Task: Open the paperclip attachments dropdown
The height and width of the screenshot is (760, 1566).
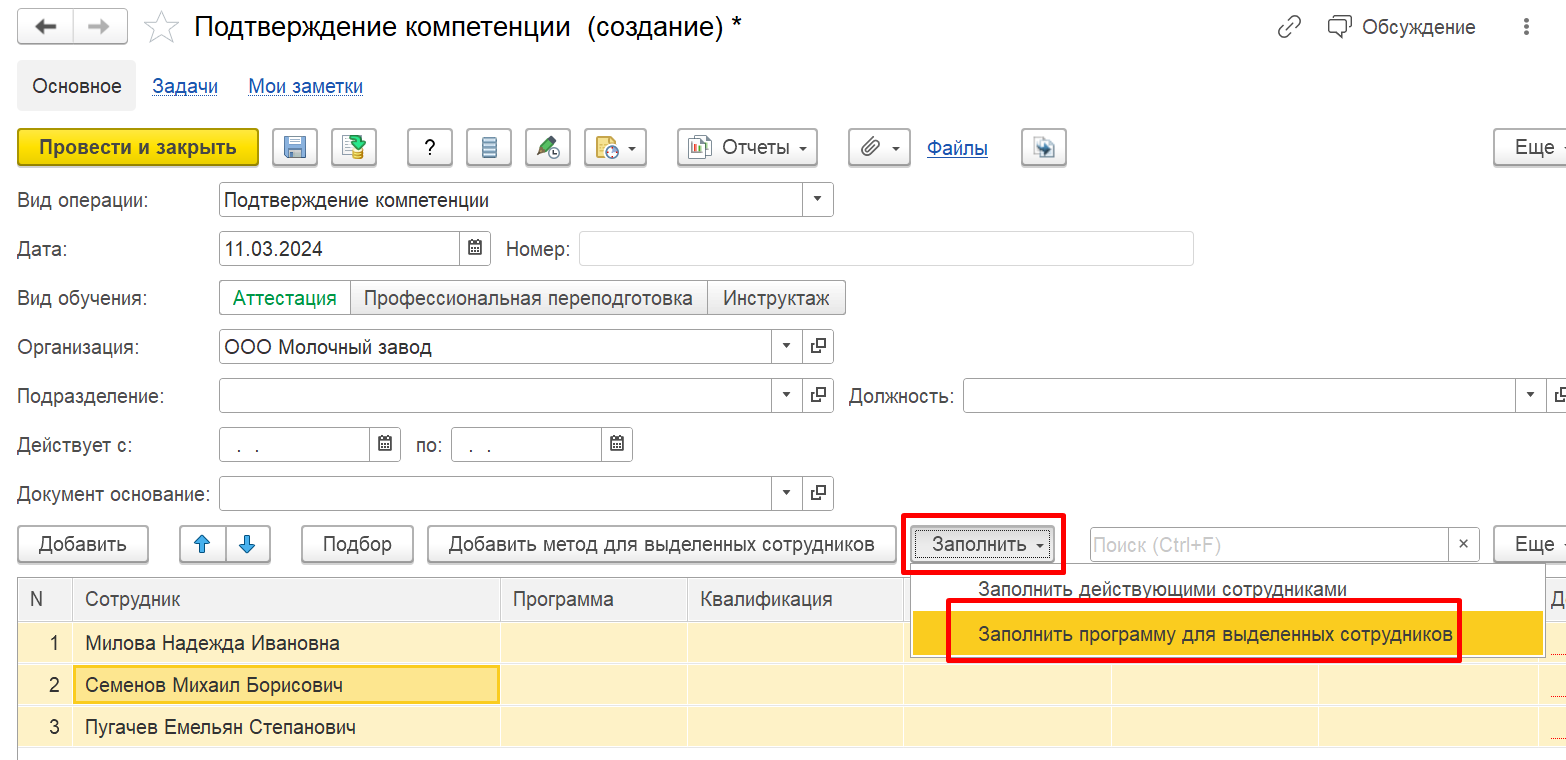Action: (x=880, y=148)
